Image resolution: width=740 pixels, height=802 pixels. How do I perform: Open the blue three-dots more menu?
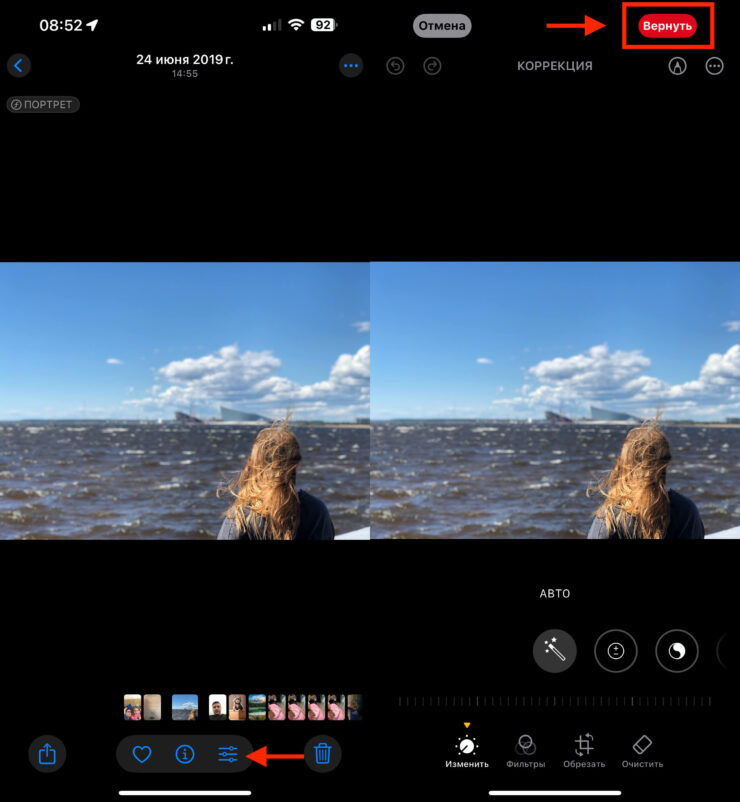click(x=350, y=66)
